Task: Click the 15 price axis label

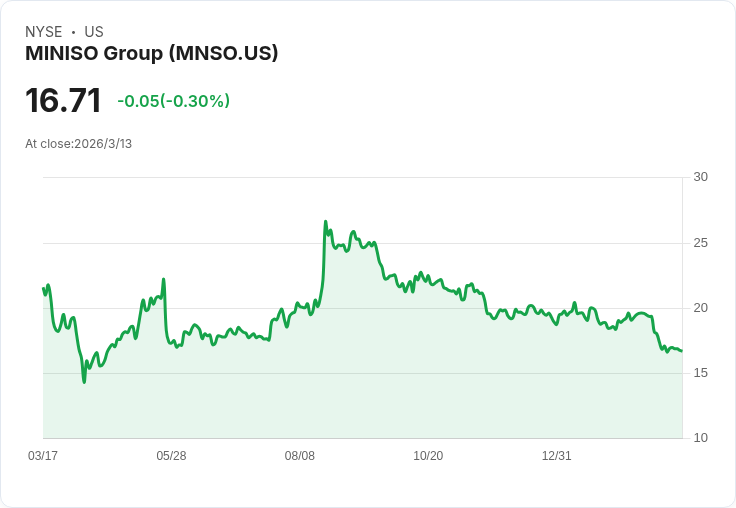Action: point(700,373)
